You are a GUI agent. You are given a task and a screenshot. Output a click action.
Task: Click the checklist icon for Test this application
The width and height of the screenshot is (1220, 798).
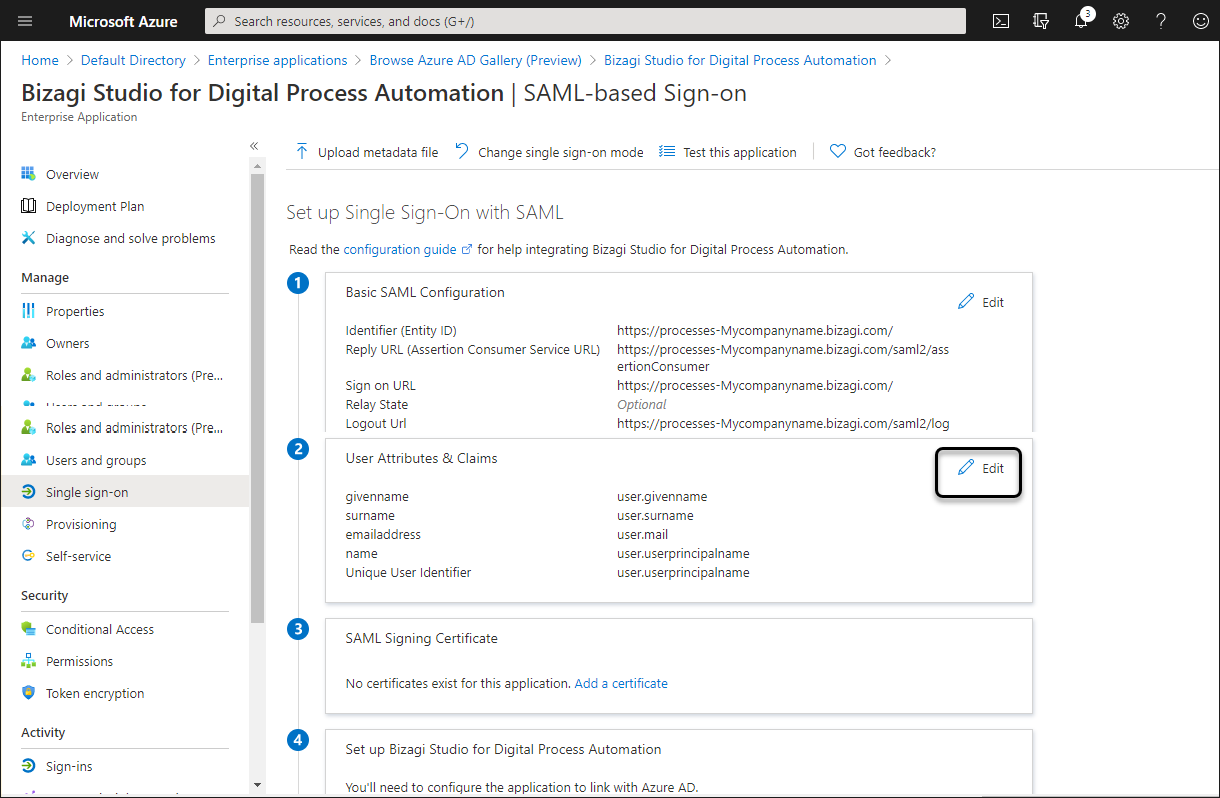666,152
